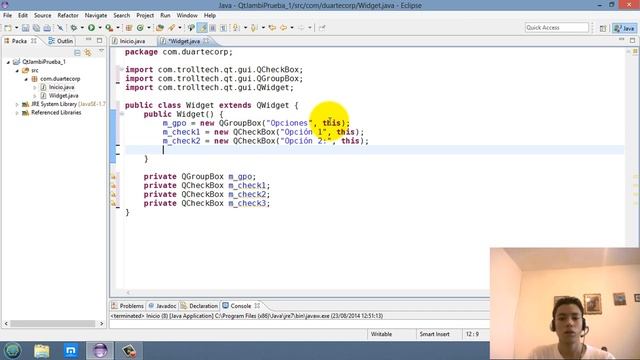Go to Last Edit Location icon

pos(272,28)
